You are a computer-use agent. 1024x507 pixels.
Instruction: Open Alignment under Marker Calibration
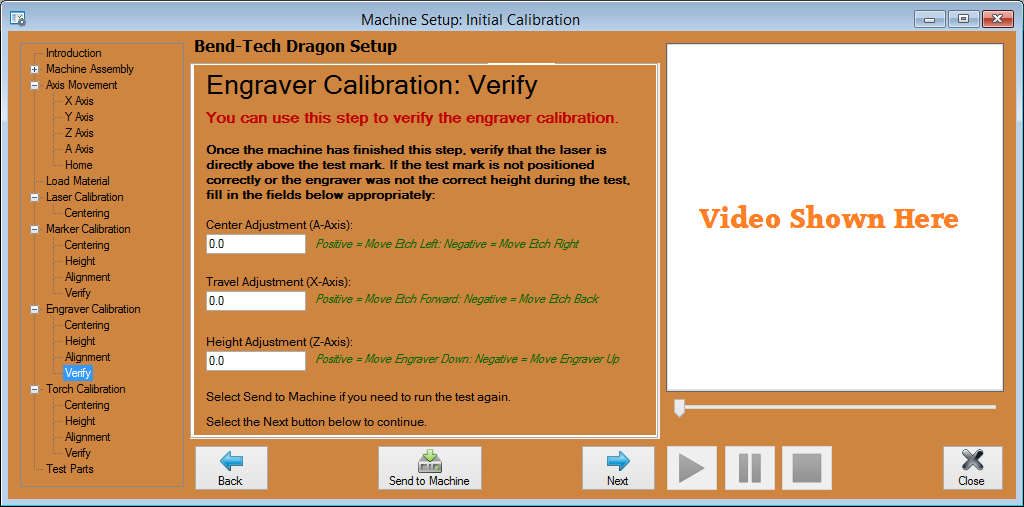(x=88, y=277)
